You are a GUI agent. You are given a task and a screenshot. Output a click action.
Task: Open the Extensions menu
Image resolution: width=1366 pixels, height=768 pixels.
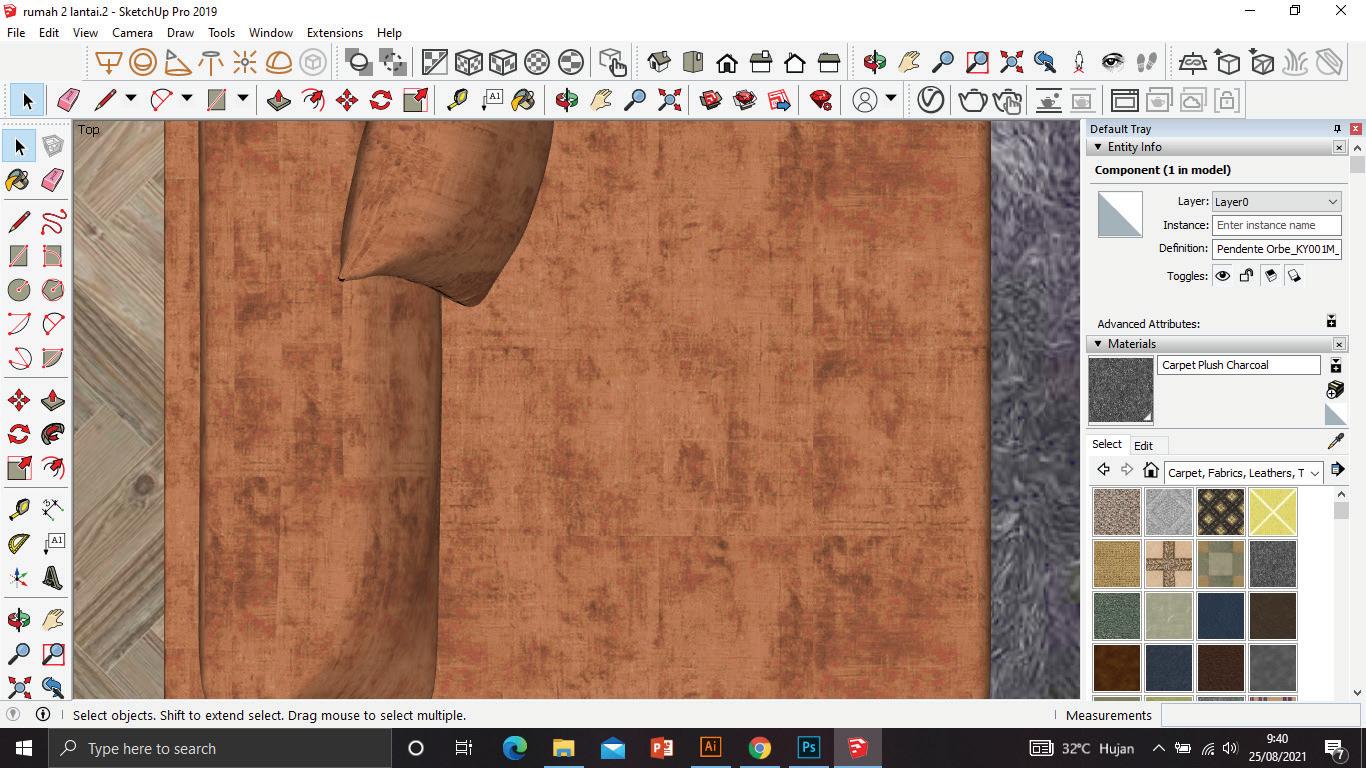334,32
